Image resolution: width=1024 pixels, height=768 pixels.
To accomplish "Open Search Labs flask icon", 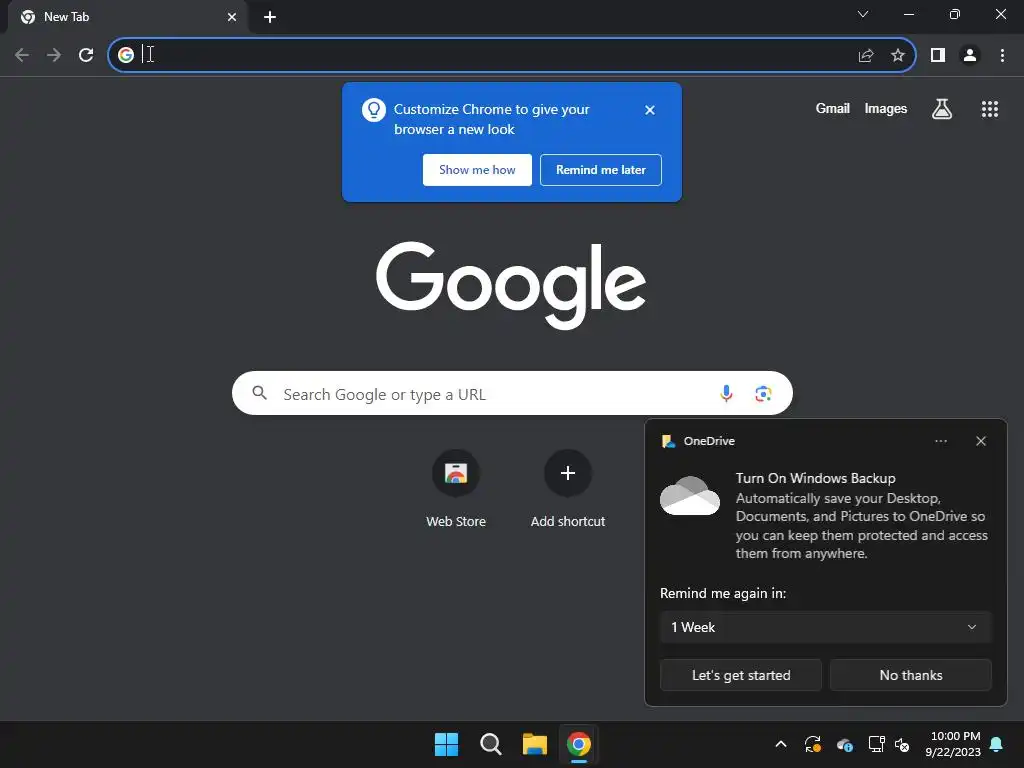I will click(x=942, y=108).
